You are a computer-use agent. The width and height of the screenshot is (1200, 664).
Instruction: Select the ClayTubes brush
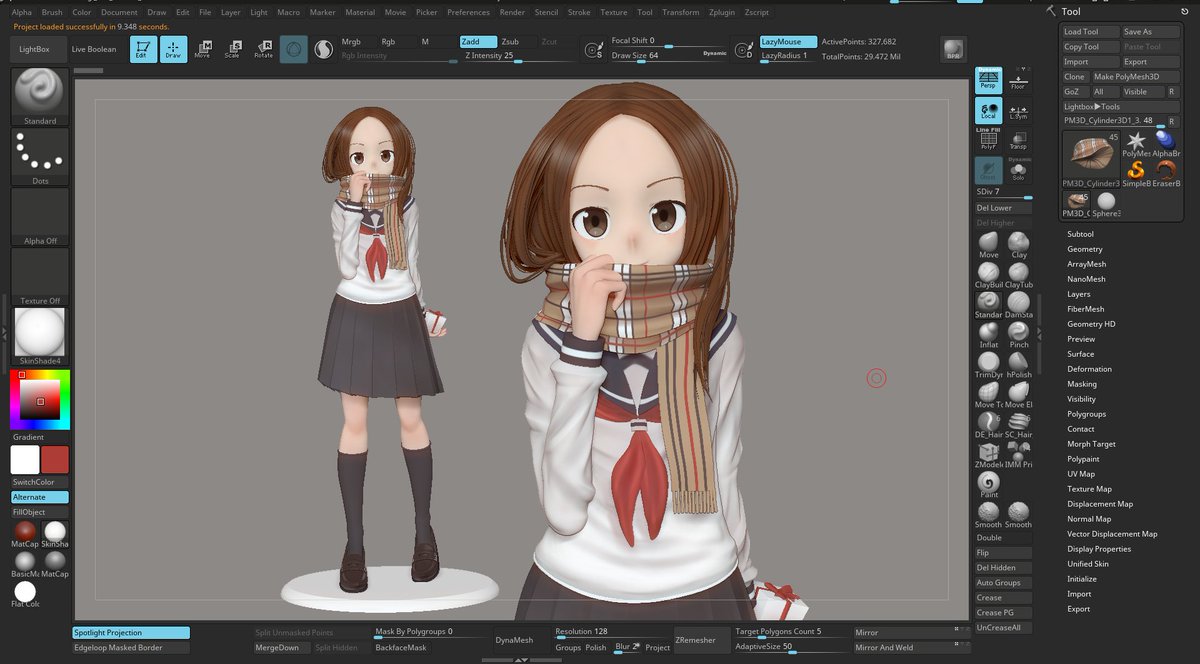1018,274
